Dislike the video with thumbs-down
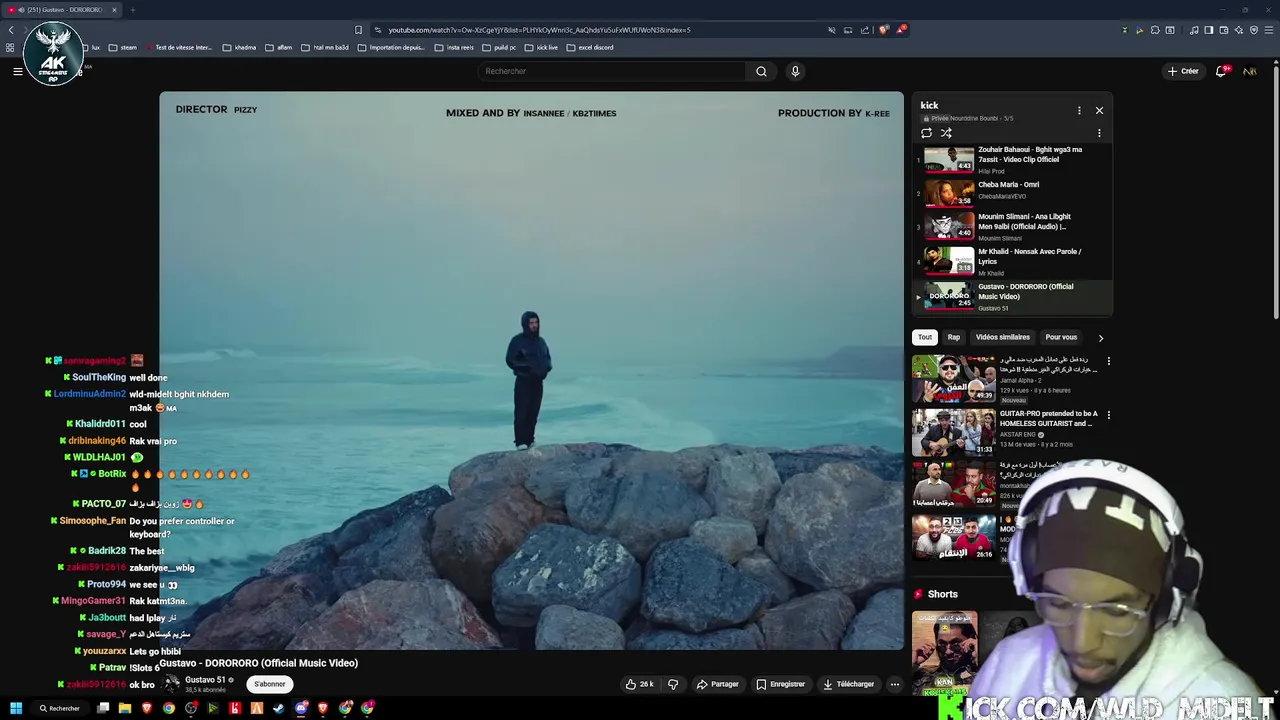This screenshot has height=720, width=1280. pos(673,684)
